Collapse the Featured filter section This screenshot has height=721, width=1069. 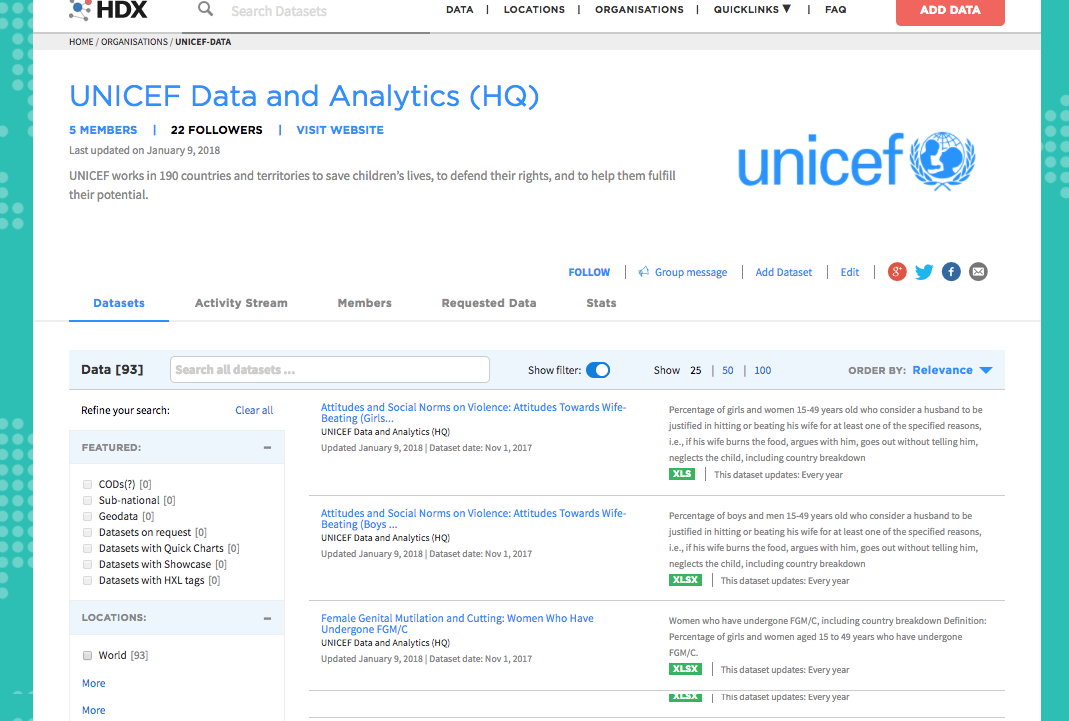pyautogui.click(x=267, y=448)
